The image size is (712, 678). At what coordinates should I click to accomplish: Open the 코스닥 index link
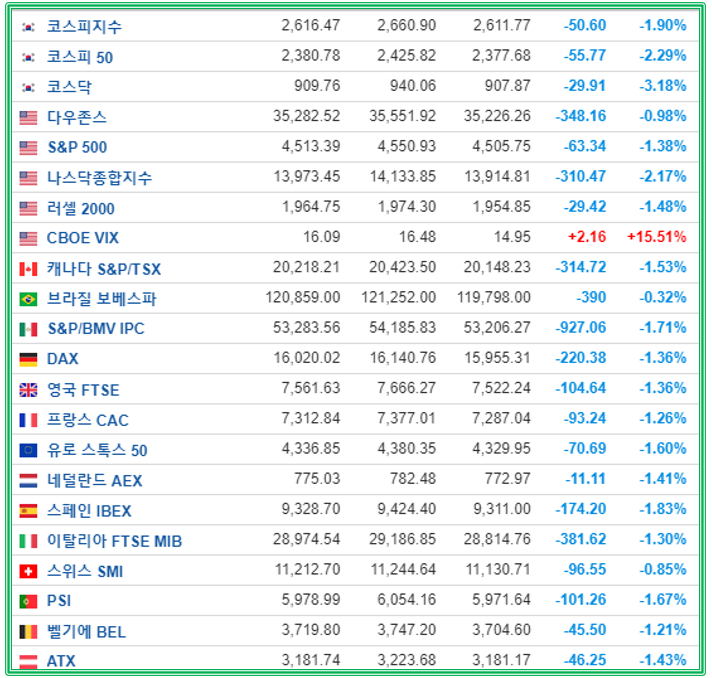(x=69, y=87)
